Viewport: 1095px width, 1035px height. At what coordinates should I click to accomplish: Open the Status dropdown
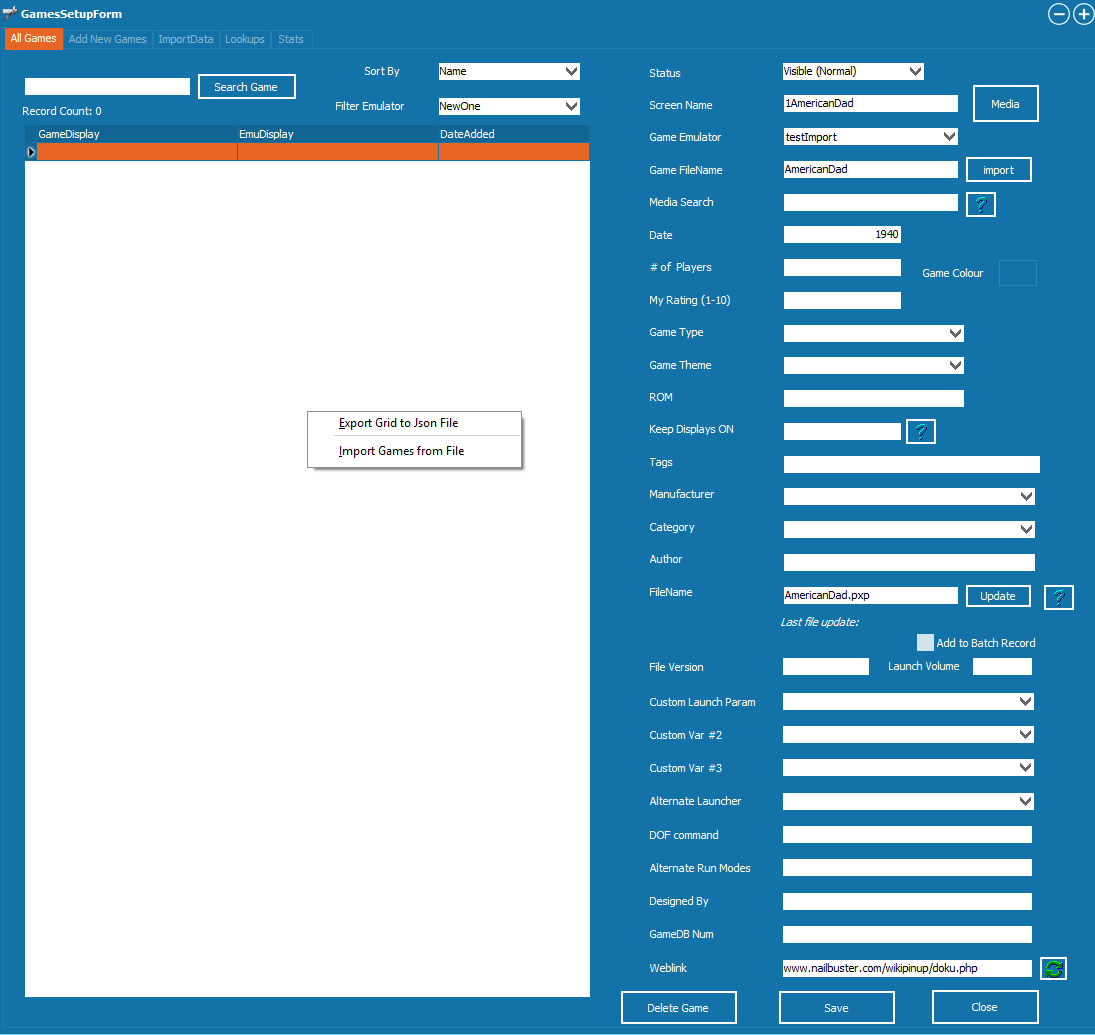(853, 71)
